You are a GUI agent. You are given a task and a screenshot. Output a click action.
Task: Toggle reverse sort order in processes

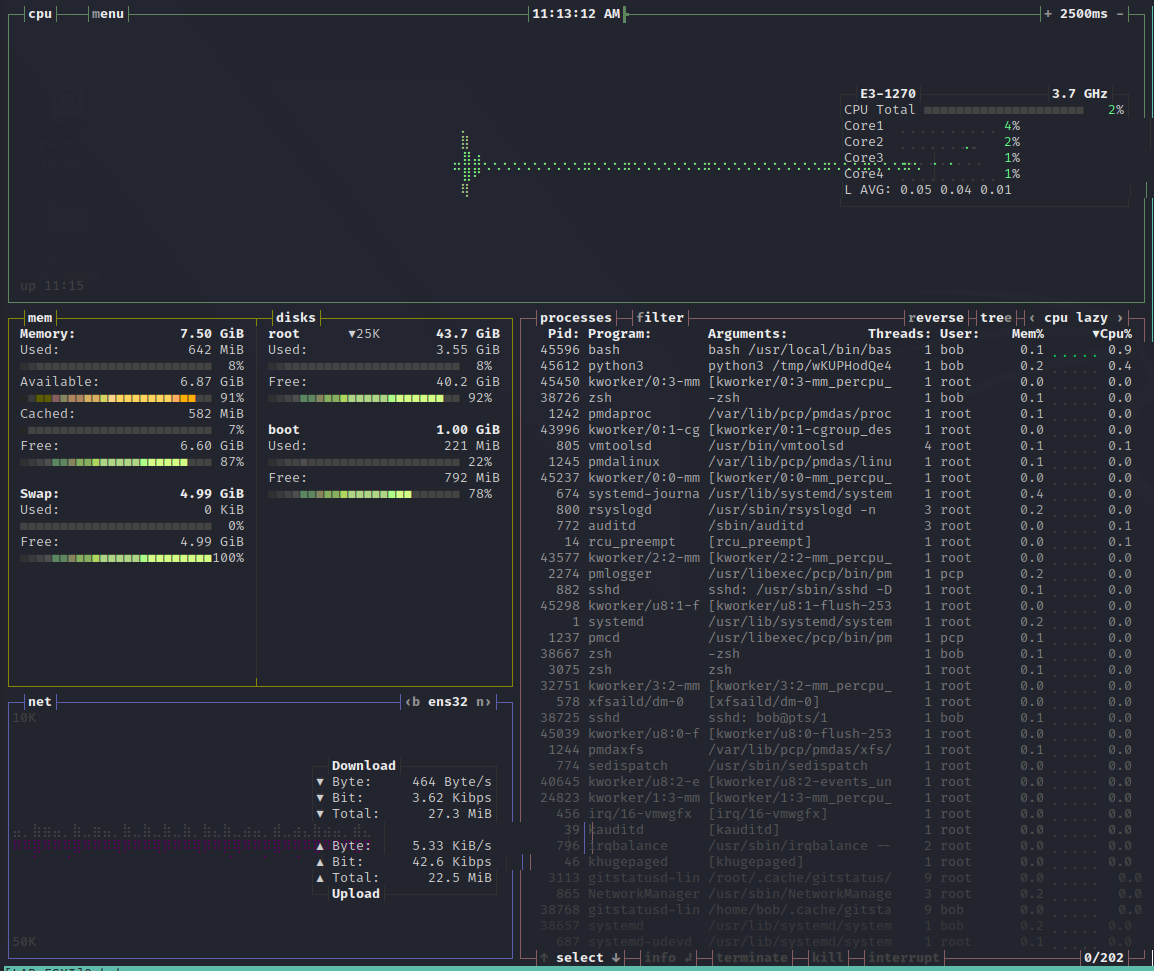click(x=935, y=317)
